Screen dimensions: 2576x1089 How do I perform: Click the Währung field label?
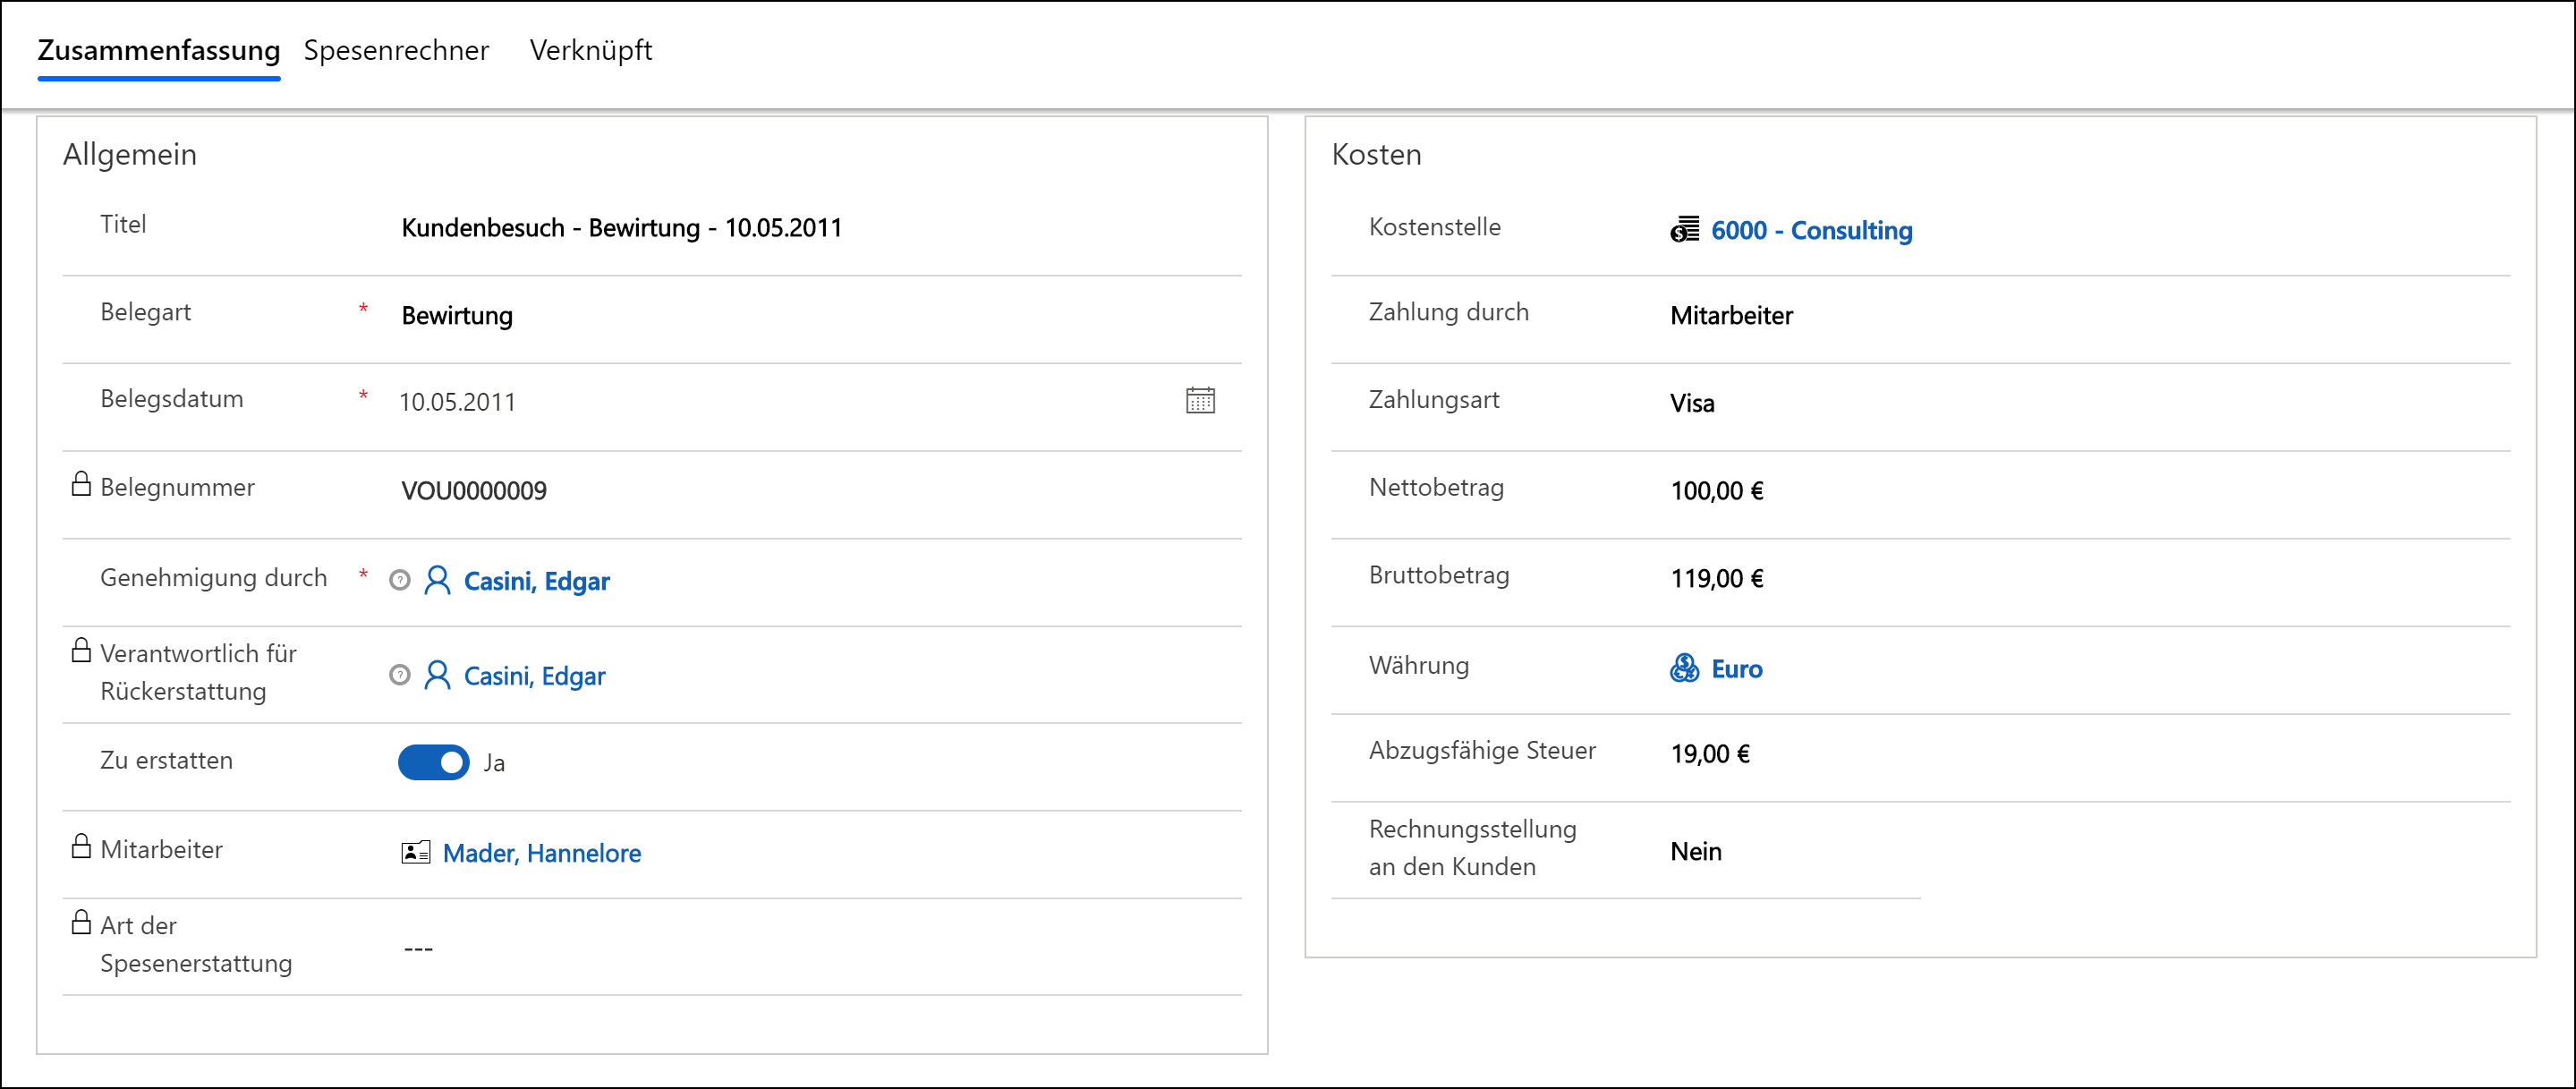1419,665
